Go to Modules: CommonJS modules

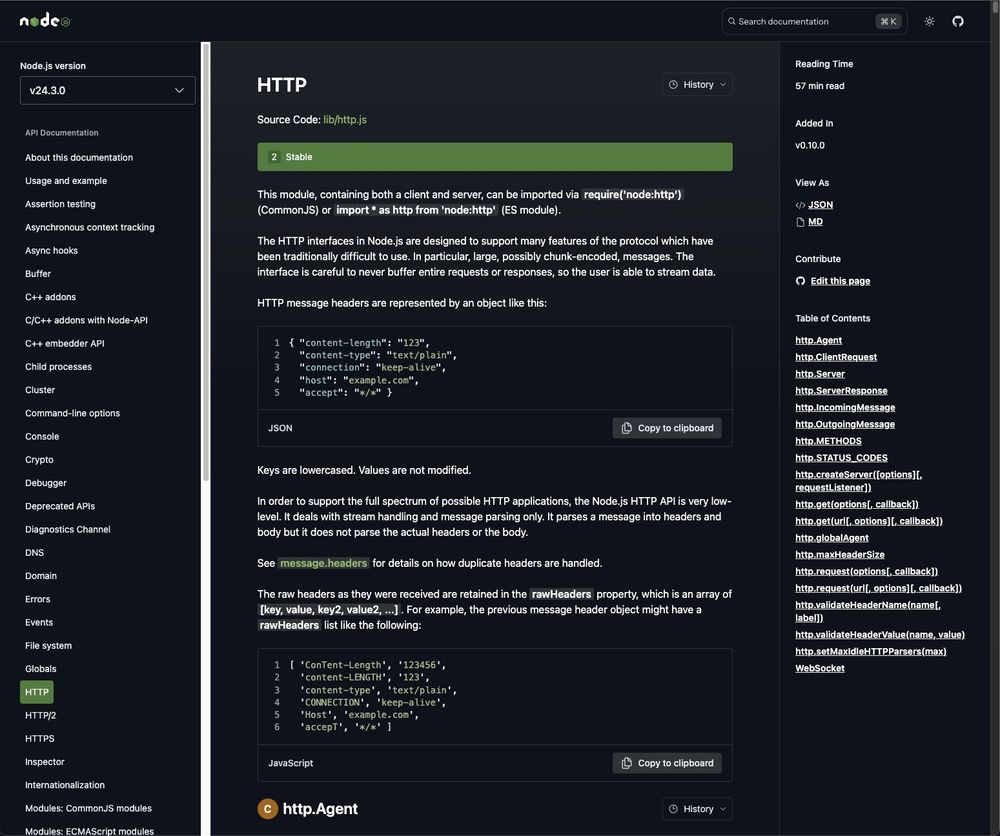tap(88, 809)
